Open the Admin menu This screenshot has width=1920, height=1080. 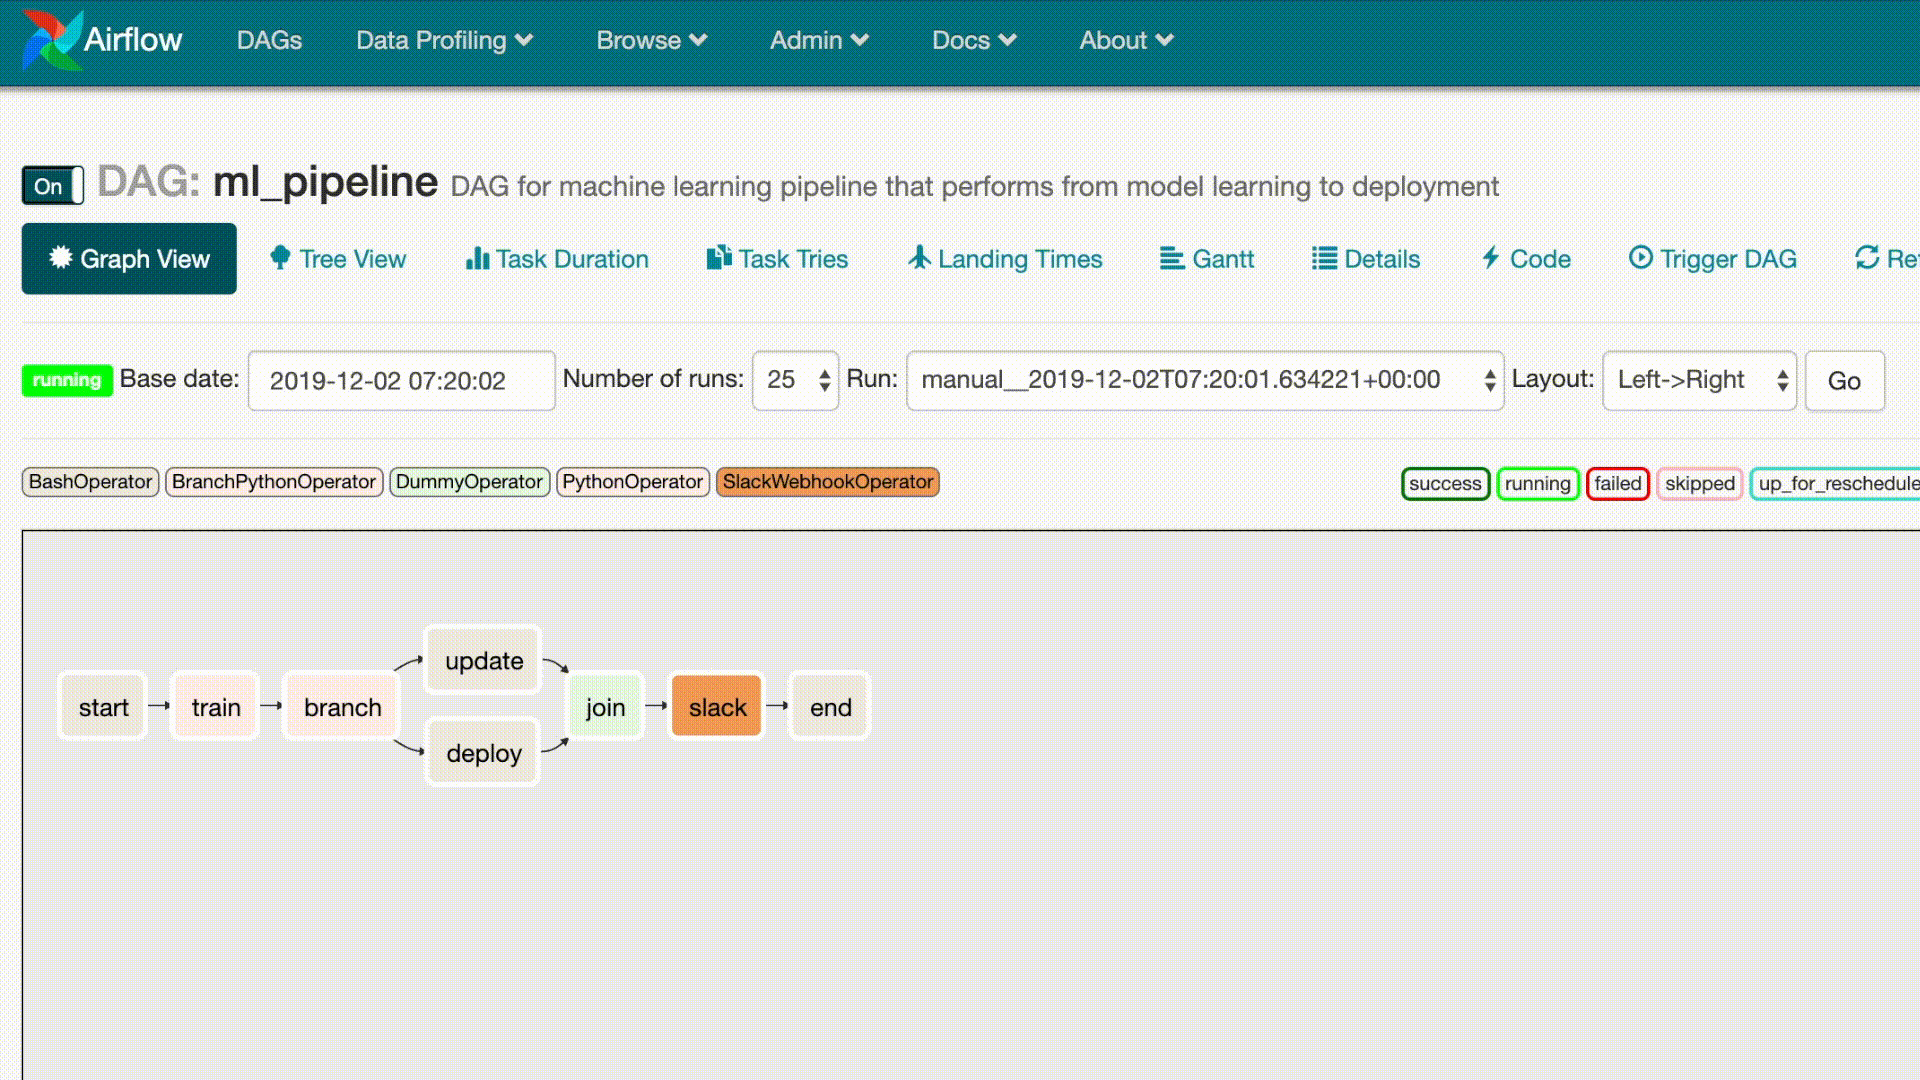pos(818,40)
